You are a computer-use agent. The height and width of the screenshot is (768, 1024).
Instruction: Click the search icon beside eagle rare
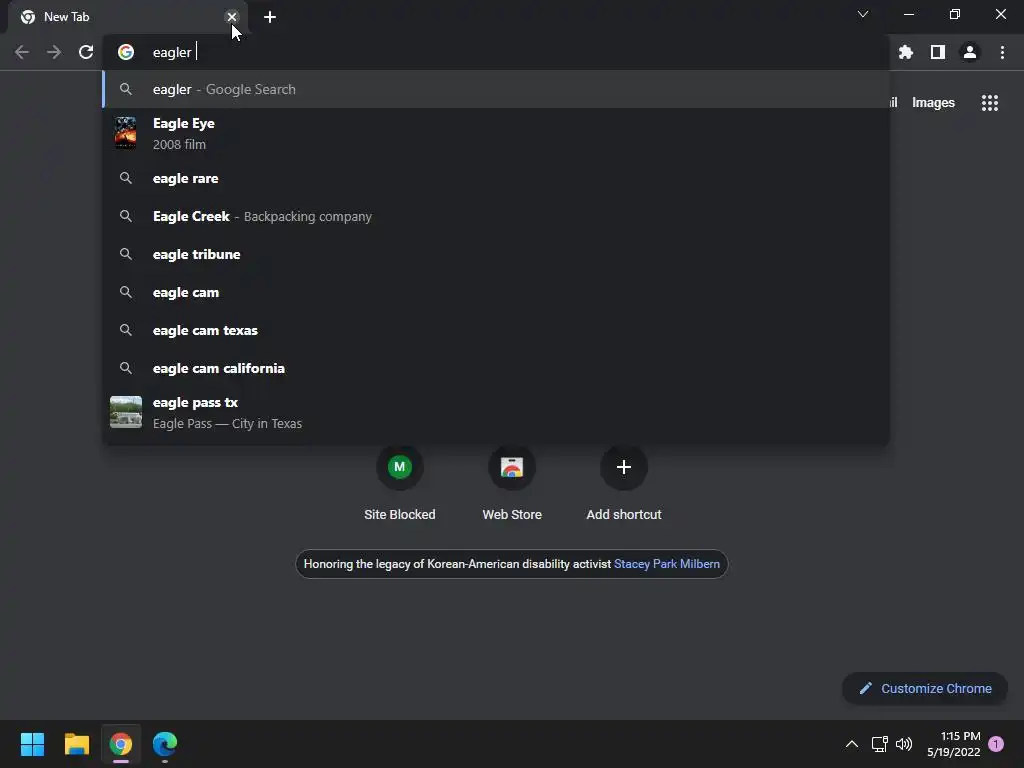tap(126, 178)
